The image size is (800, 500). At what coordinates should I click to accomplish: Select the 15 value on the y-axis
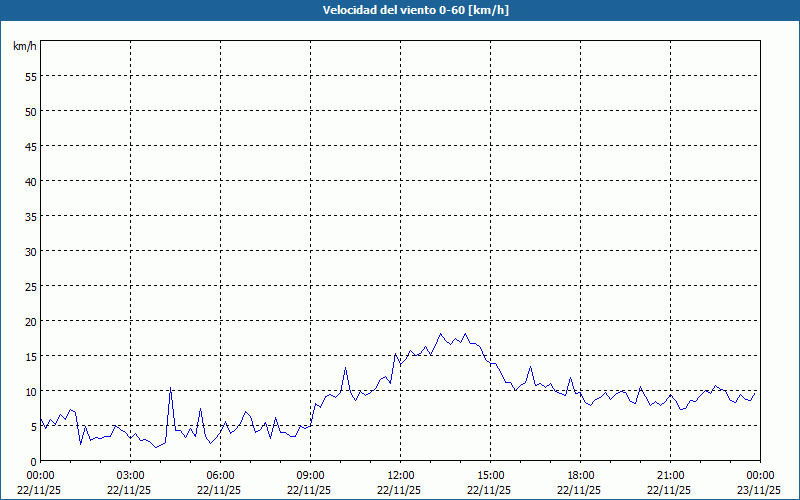click(x=30, y=356)
